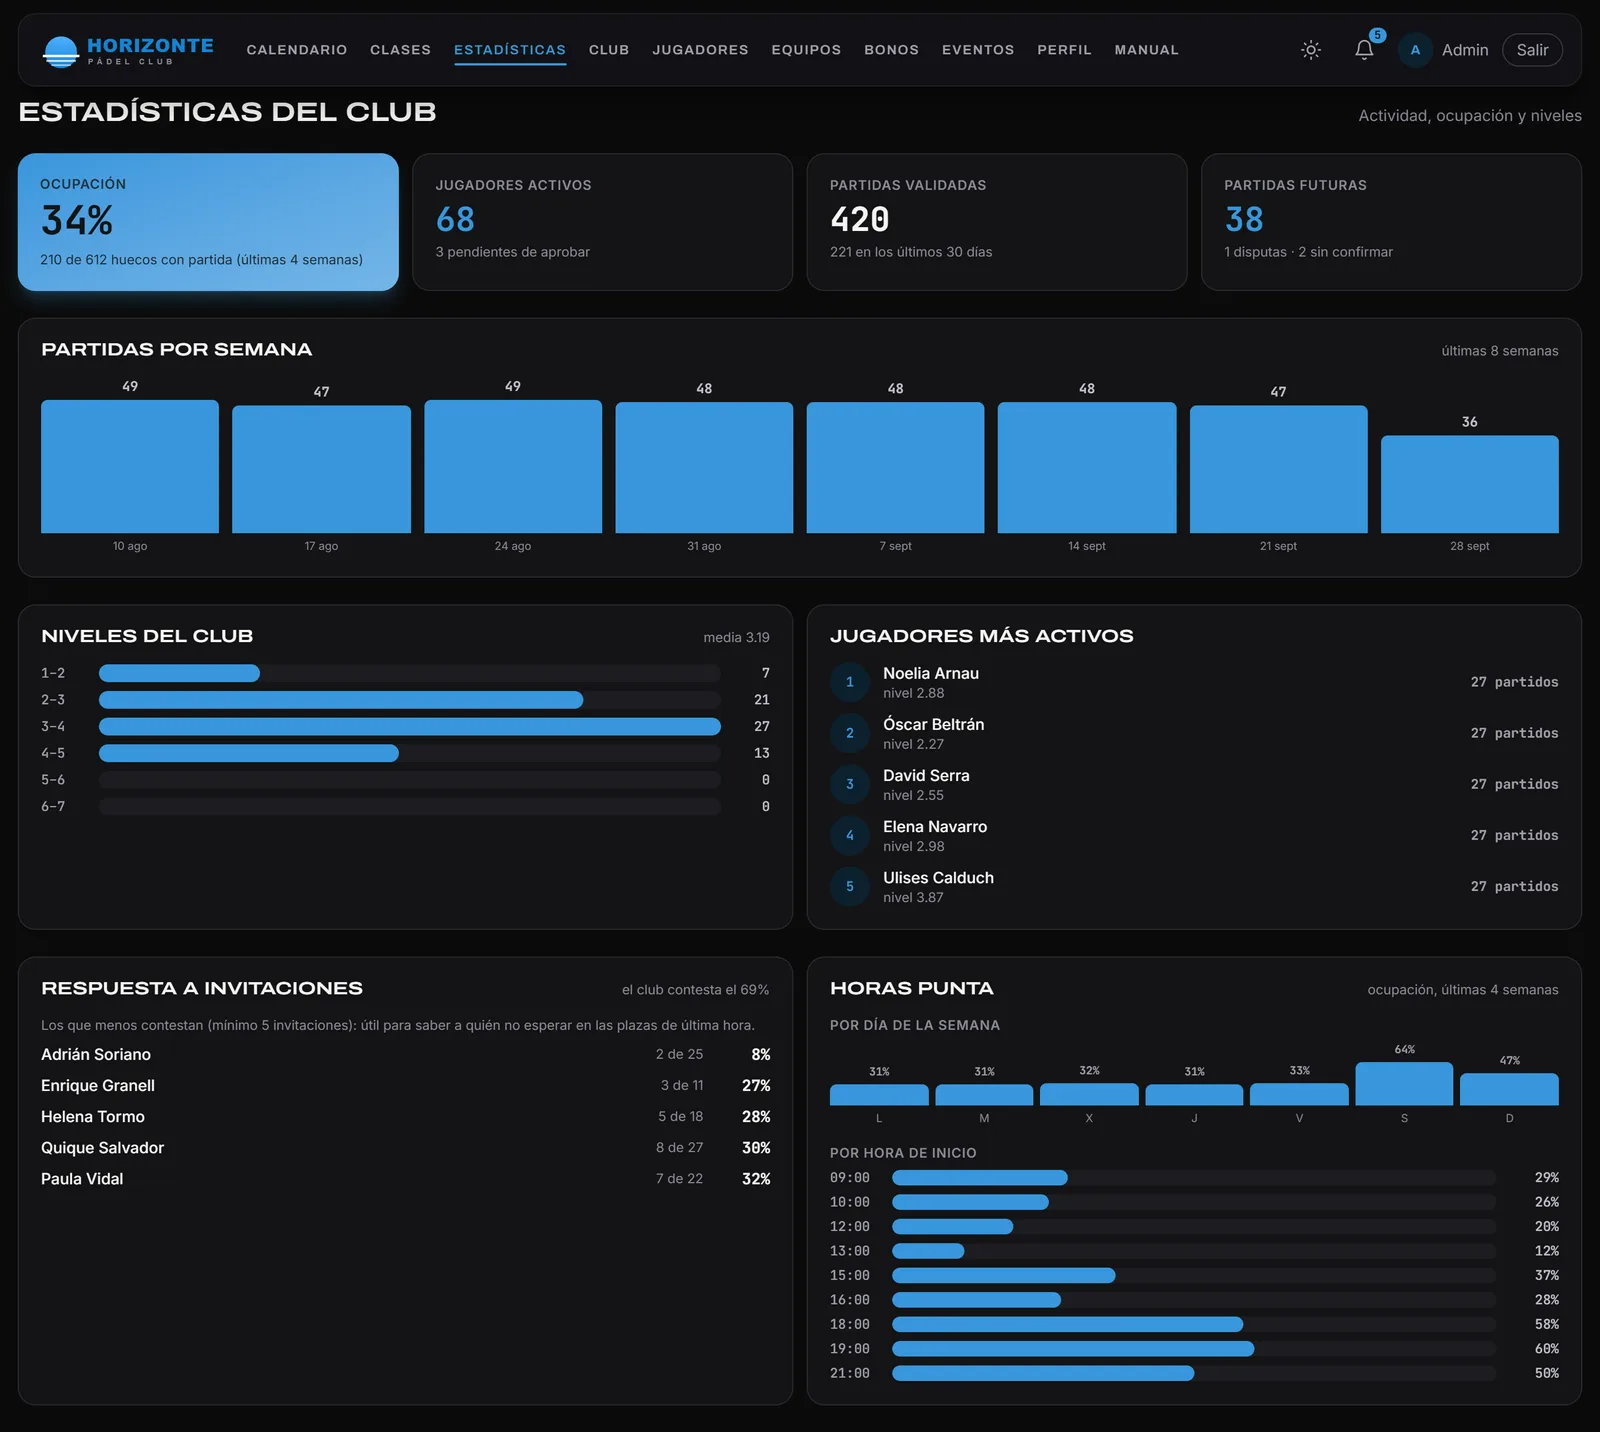
Task: Select the Estadísticas tab
Action: point(510,50)
